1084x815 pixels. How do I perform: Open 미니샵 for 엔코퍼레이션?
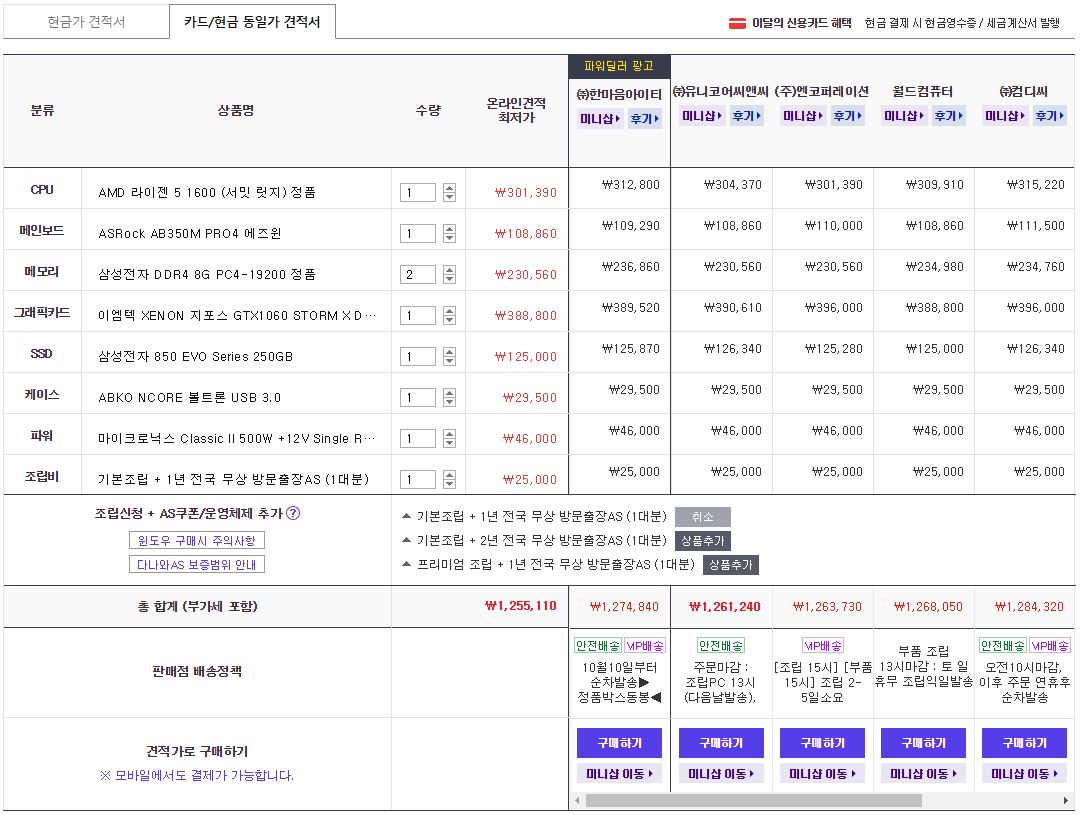(x=803, y=116)
